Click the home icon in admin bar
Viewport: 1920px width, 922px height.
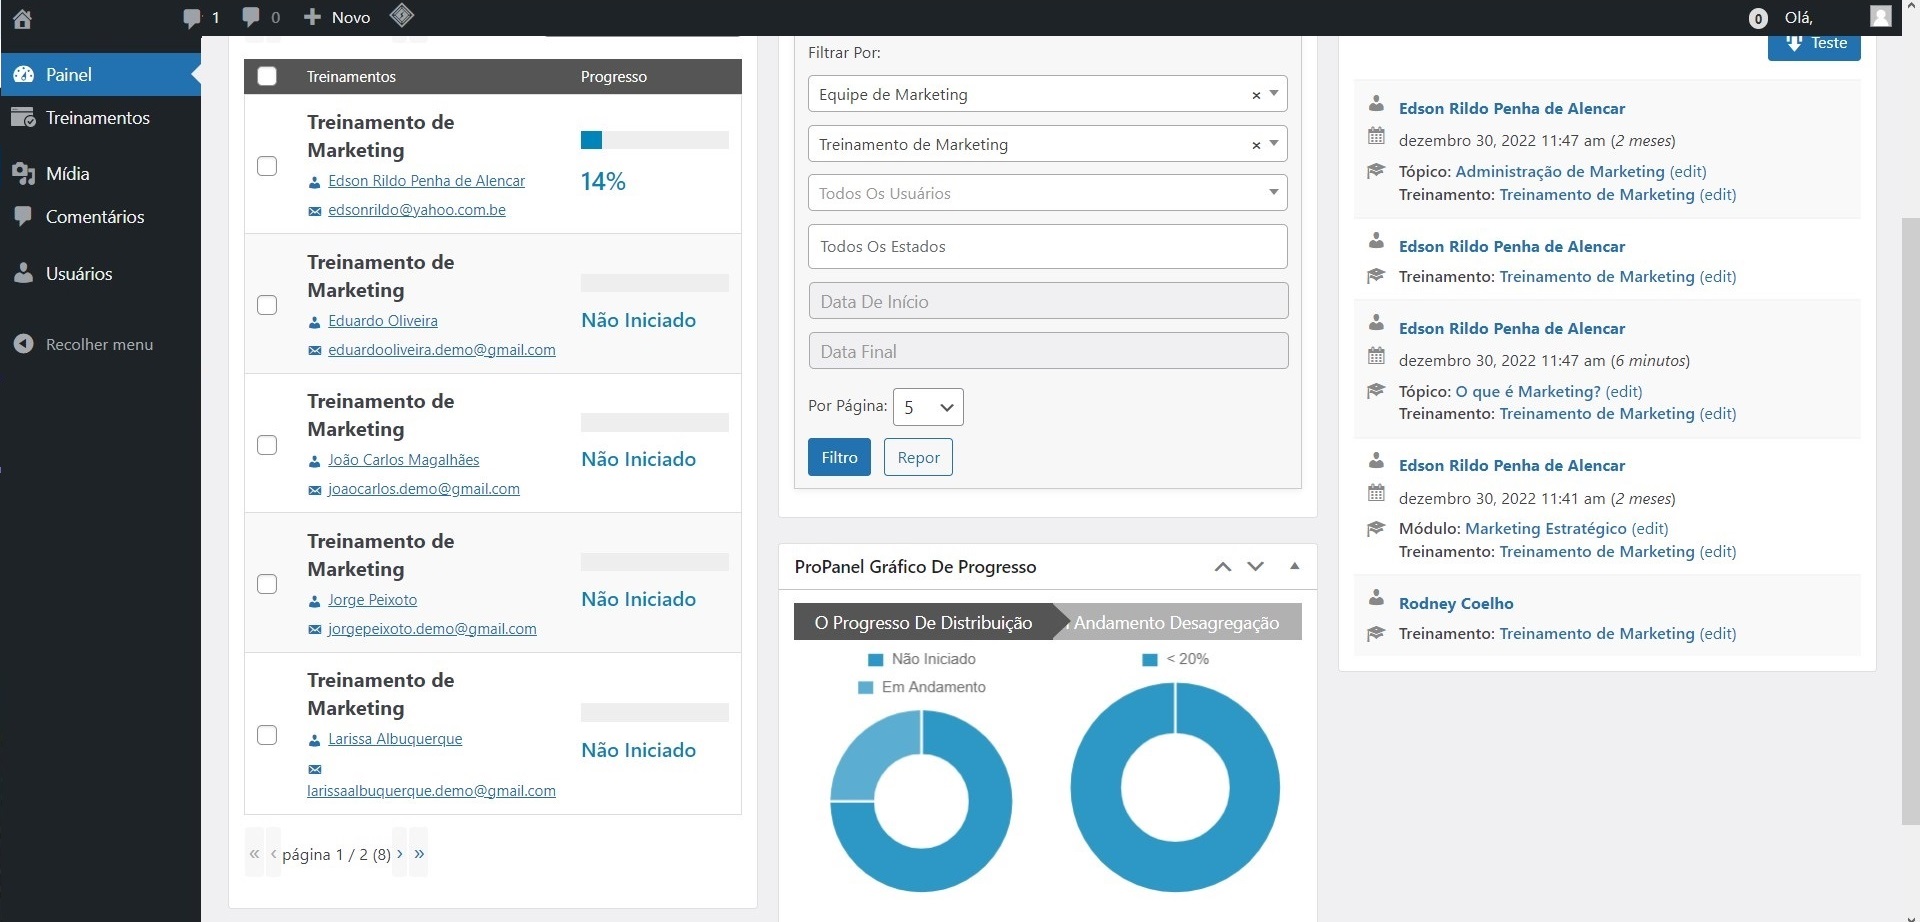pyautogui.click(x=22, y=18)
